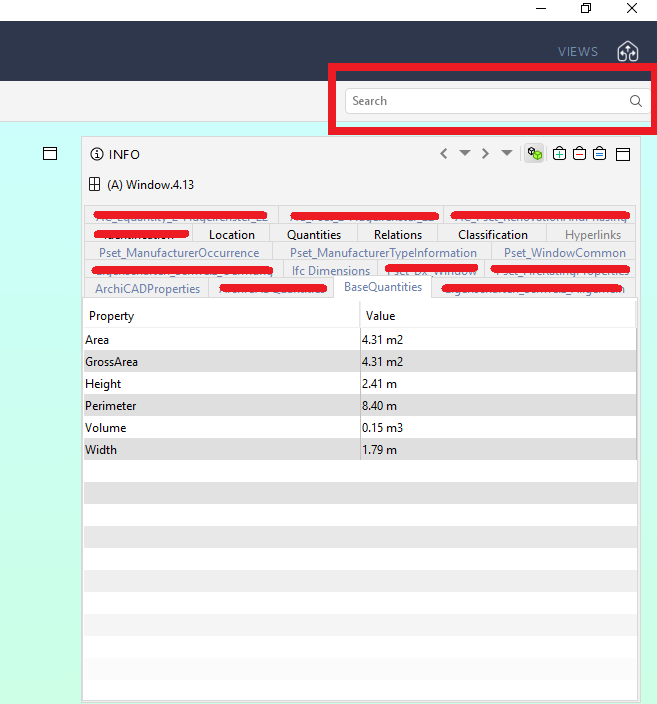Toggle the green cube selection sync button
Image resolution: width=657 pixels, height=704 pixels.
pyautogui.click(x=534, y=154)
